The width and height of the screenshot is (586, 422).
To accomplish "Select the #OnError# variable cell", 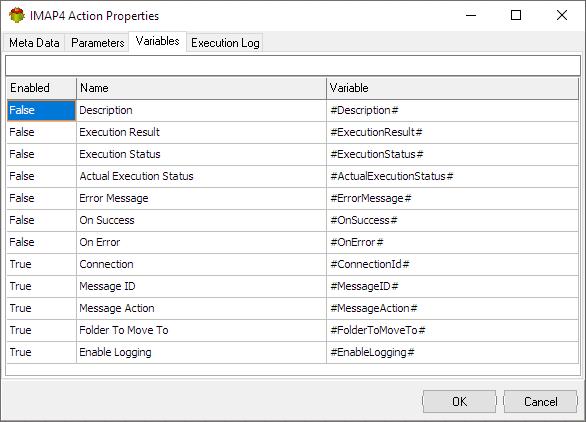I will pos(453,243).
